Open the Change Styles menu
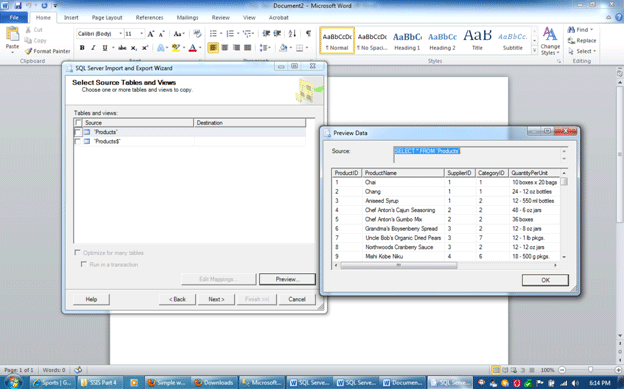This screenshot has height=389, width=624. point(550,41)
